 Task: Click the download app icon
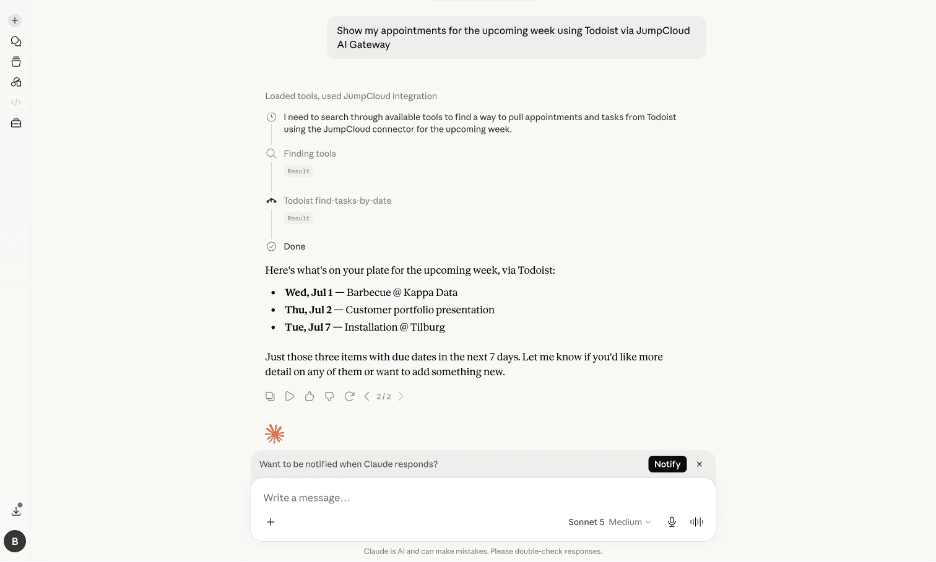point(16,511)
